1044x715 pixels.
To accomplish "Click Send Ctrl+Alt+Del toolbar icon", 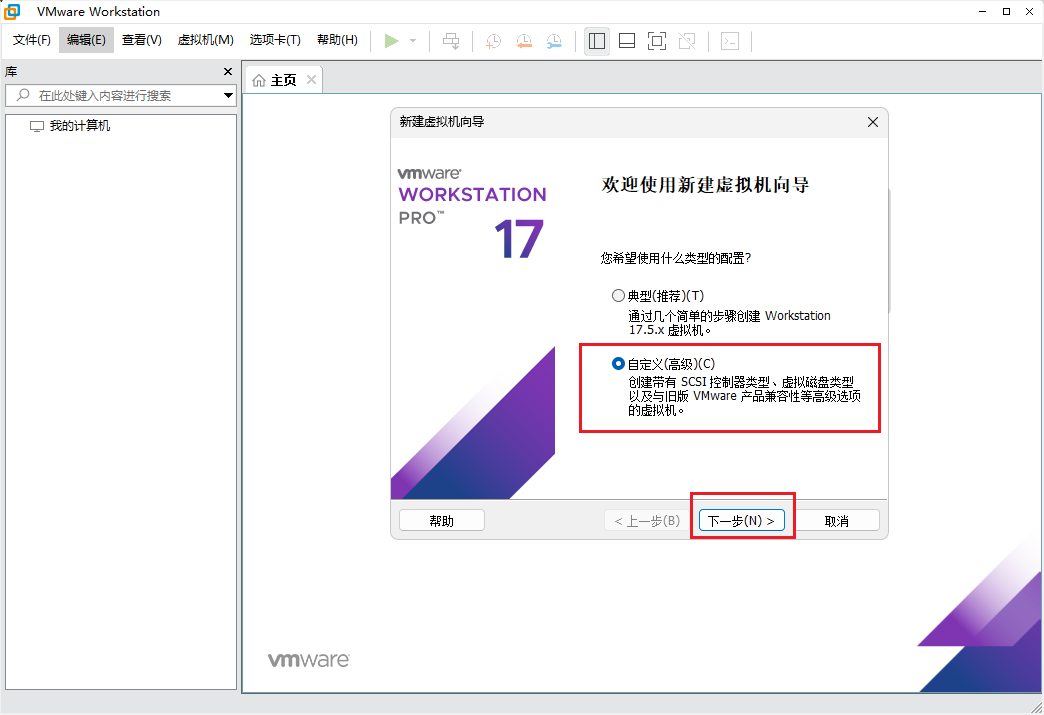I will (x=451, y=41).
